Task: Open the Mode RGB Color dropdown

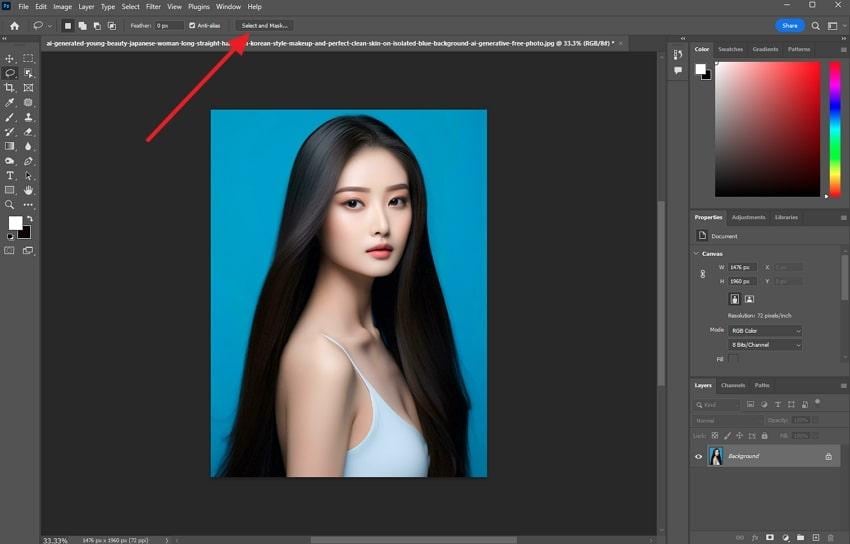Action: 764,331
